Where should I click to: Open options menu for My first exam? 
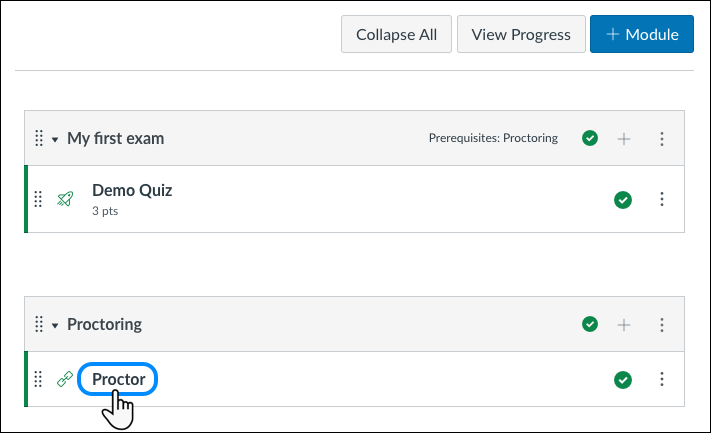tap(661, 138)
